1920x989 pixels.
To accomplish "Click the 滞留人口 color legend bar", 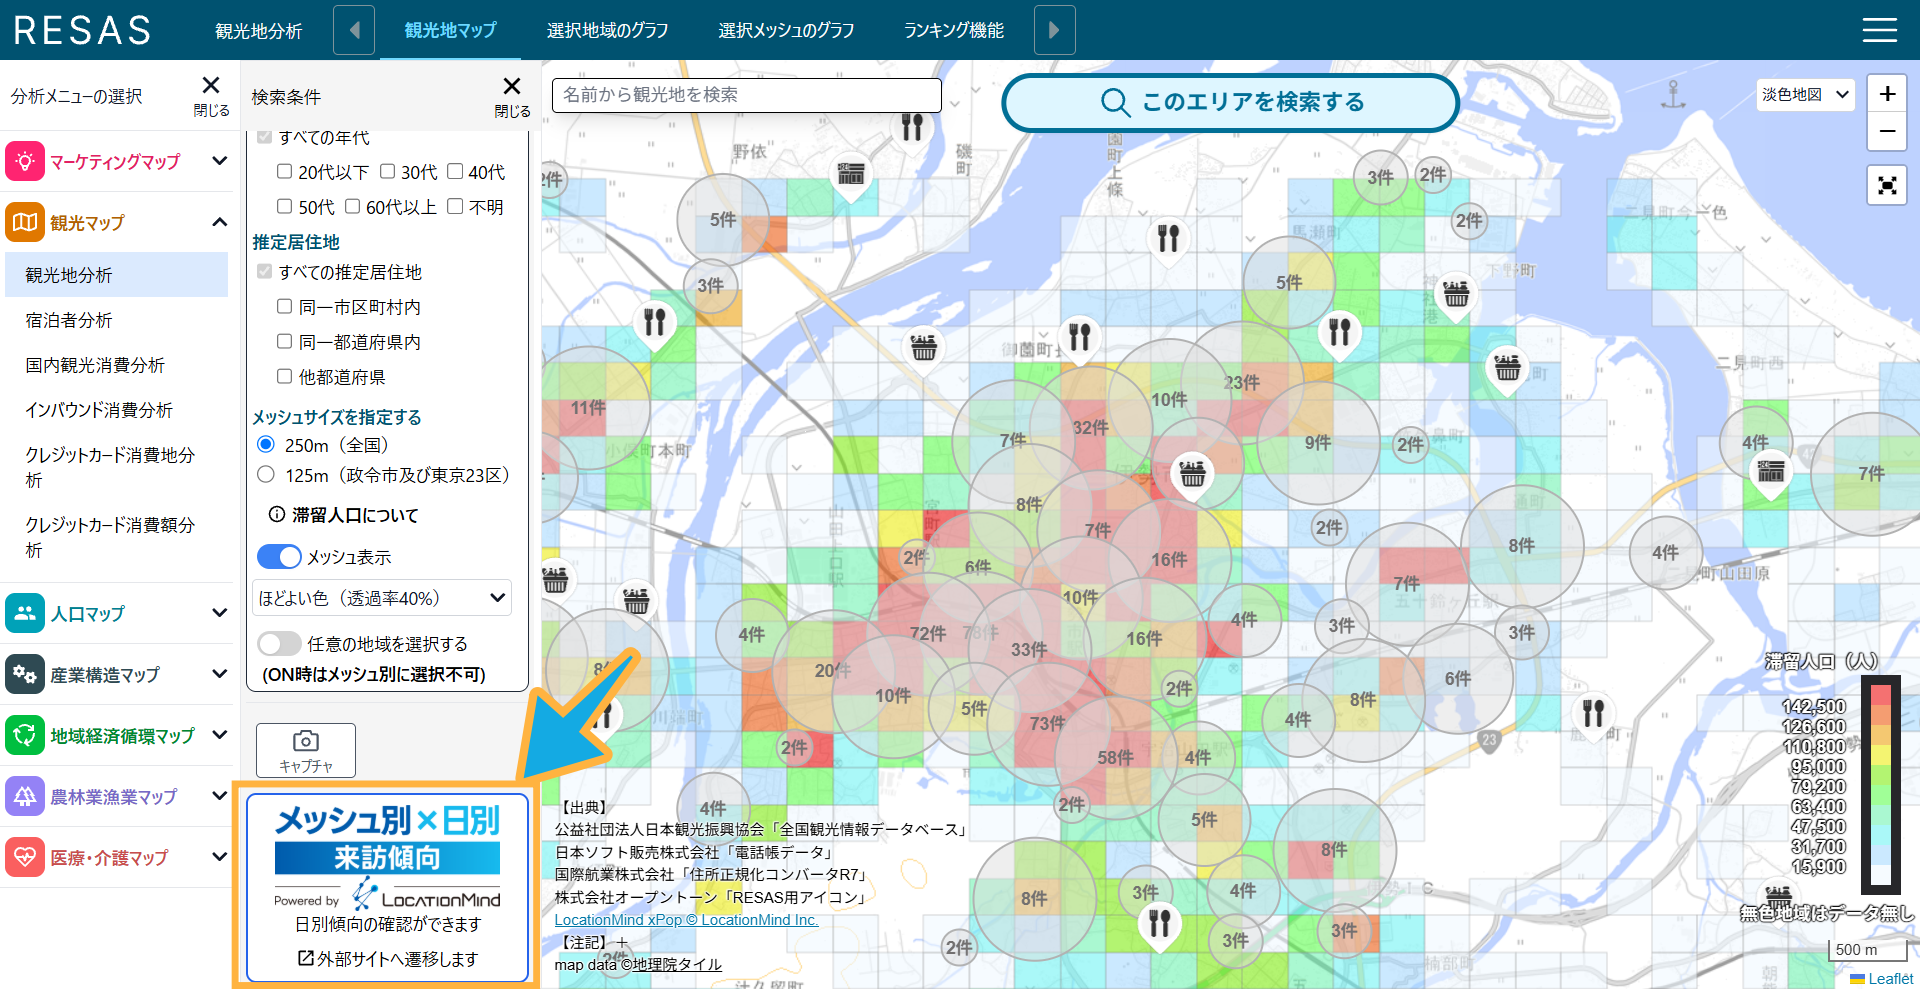I will click(1881, 785).
